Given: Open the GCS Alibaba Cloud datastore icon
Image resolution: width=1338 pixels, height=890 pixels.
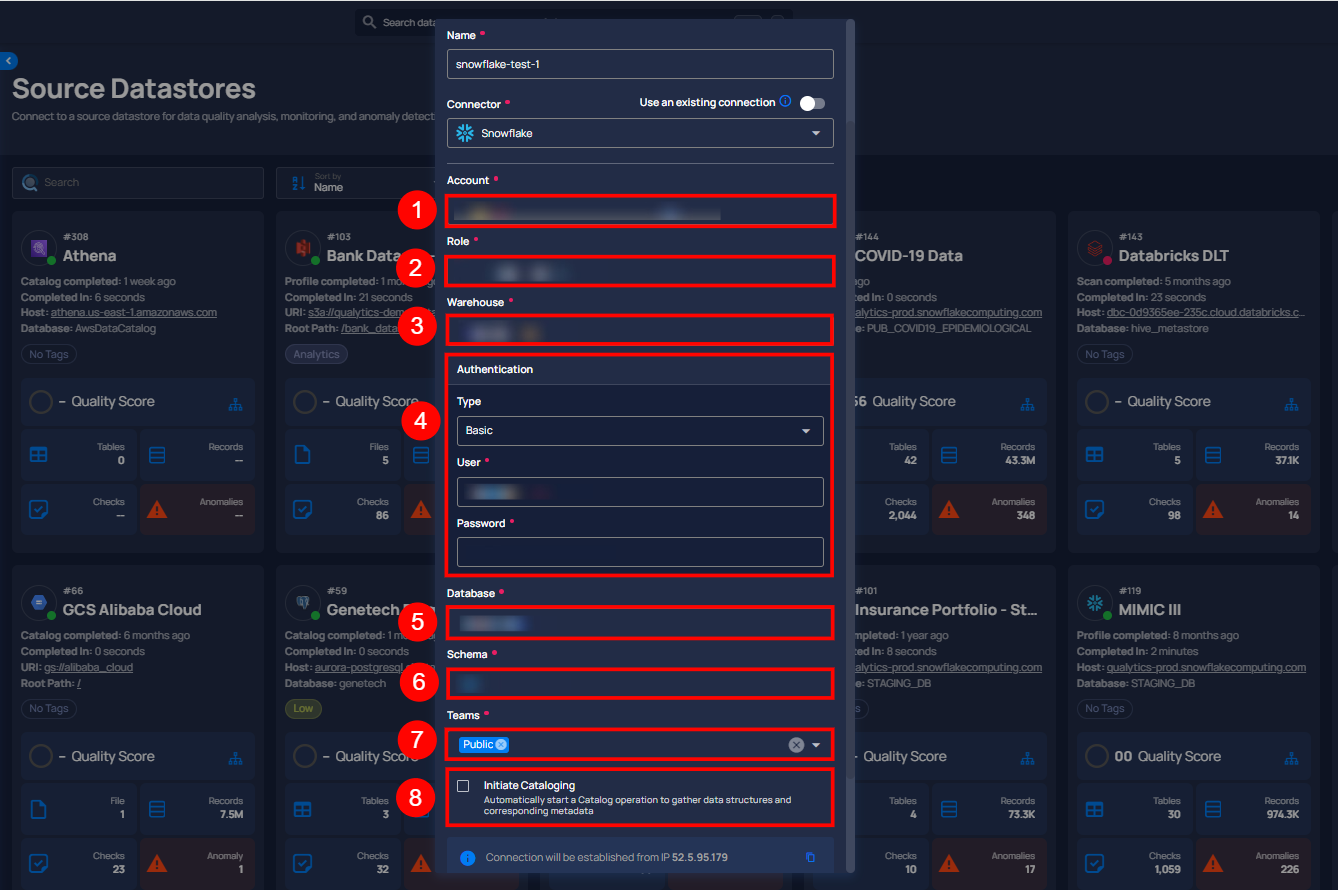Looking at the screenshot, I should pyautogui.click(x=40, y=603).
